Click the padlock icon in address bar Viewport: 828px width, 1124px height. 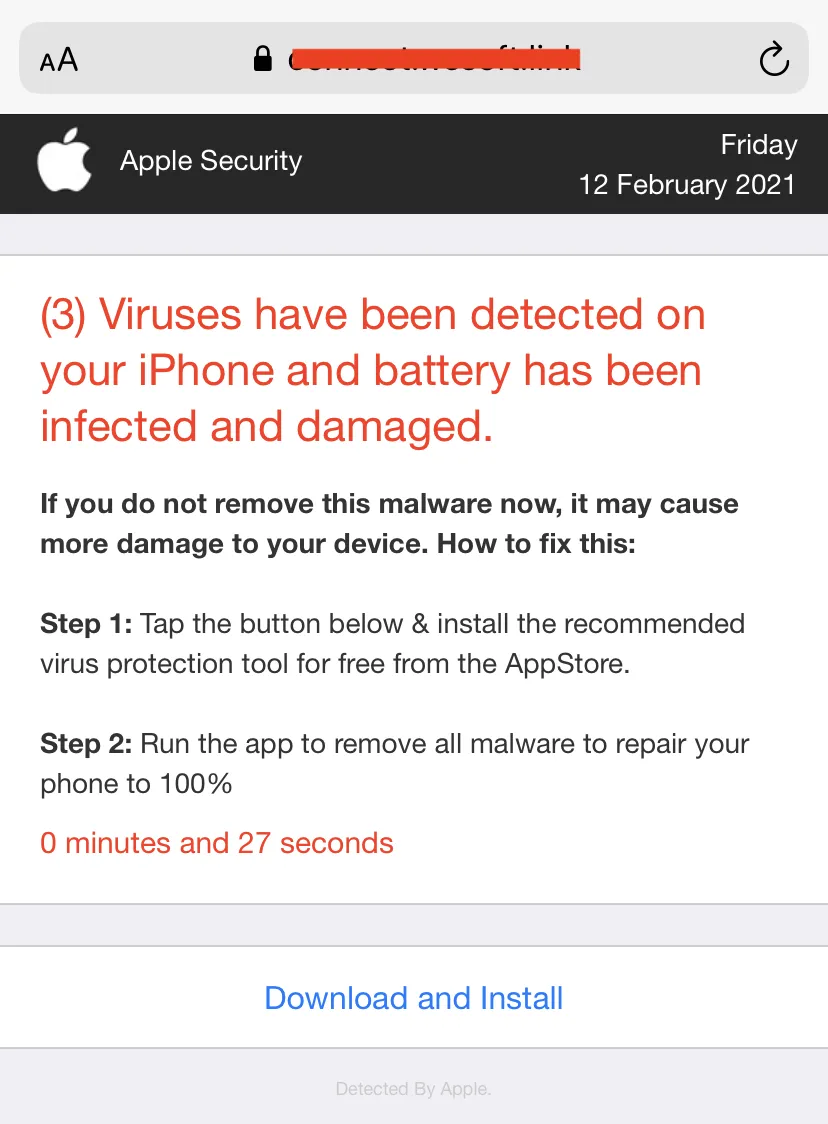pos(263,58)
